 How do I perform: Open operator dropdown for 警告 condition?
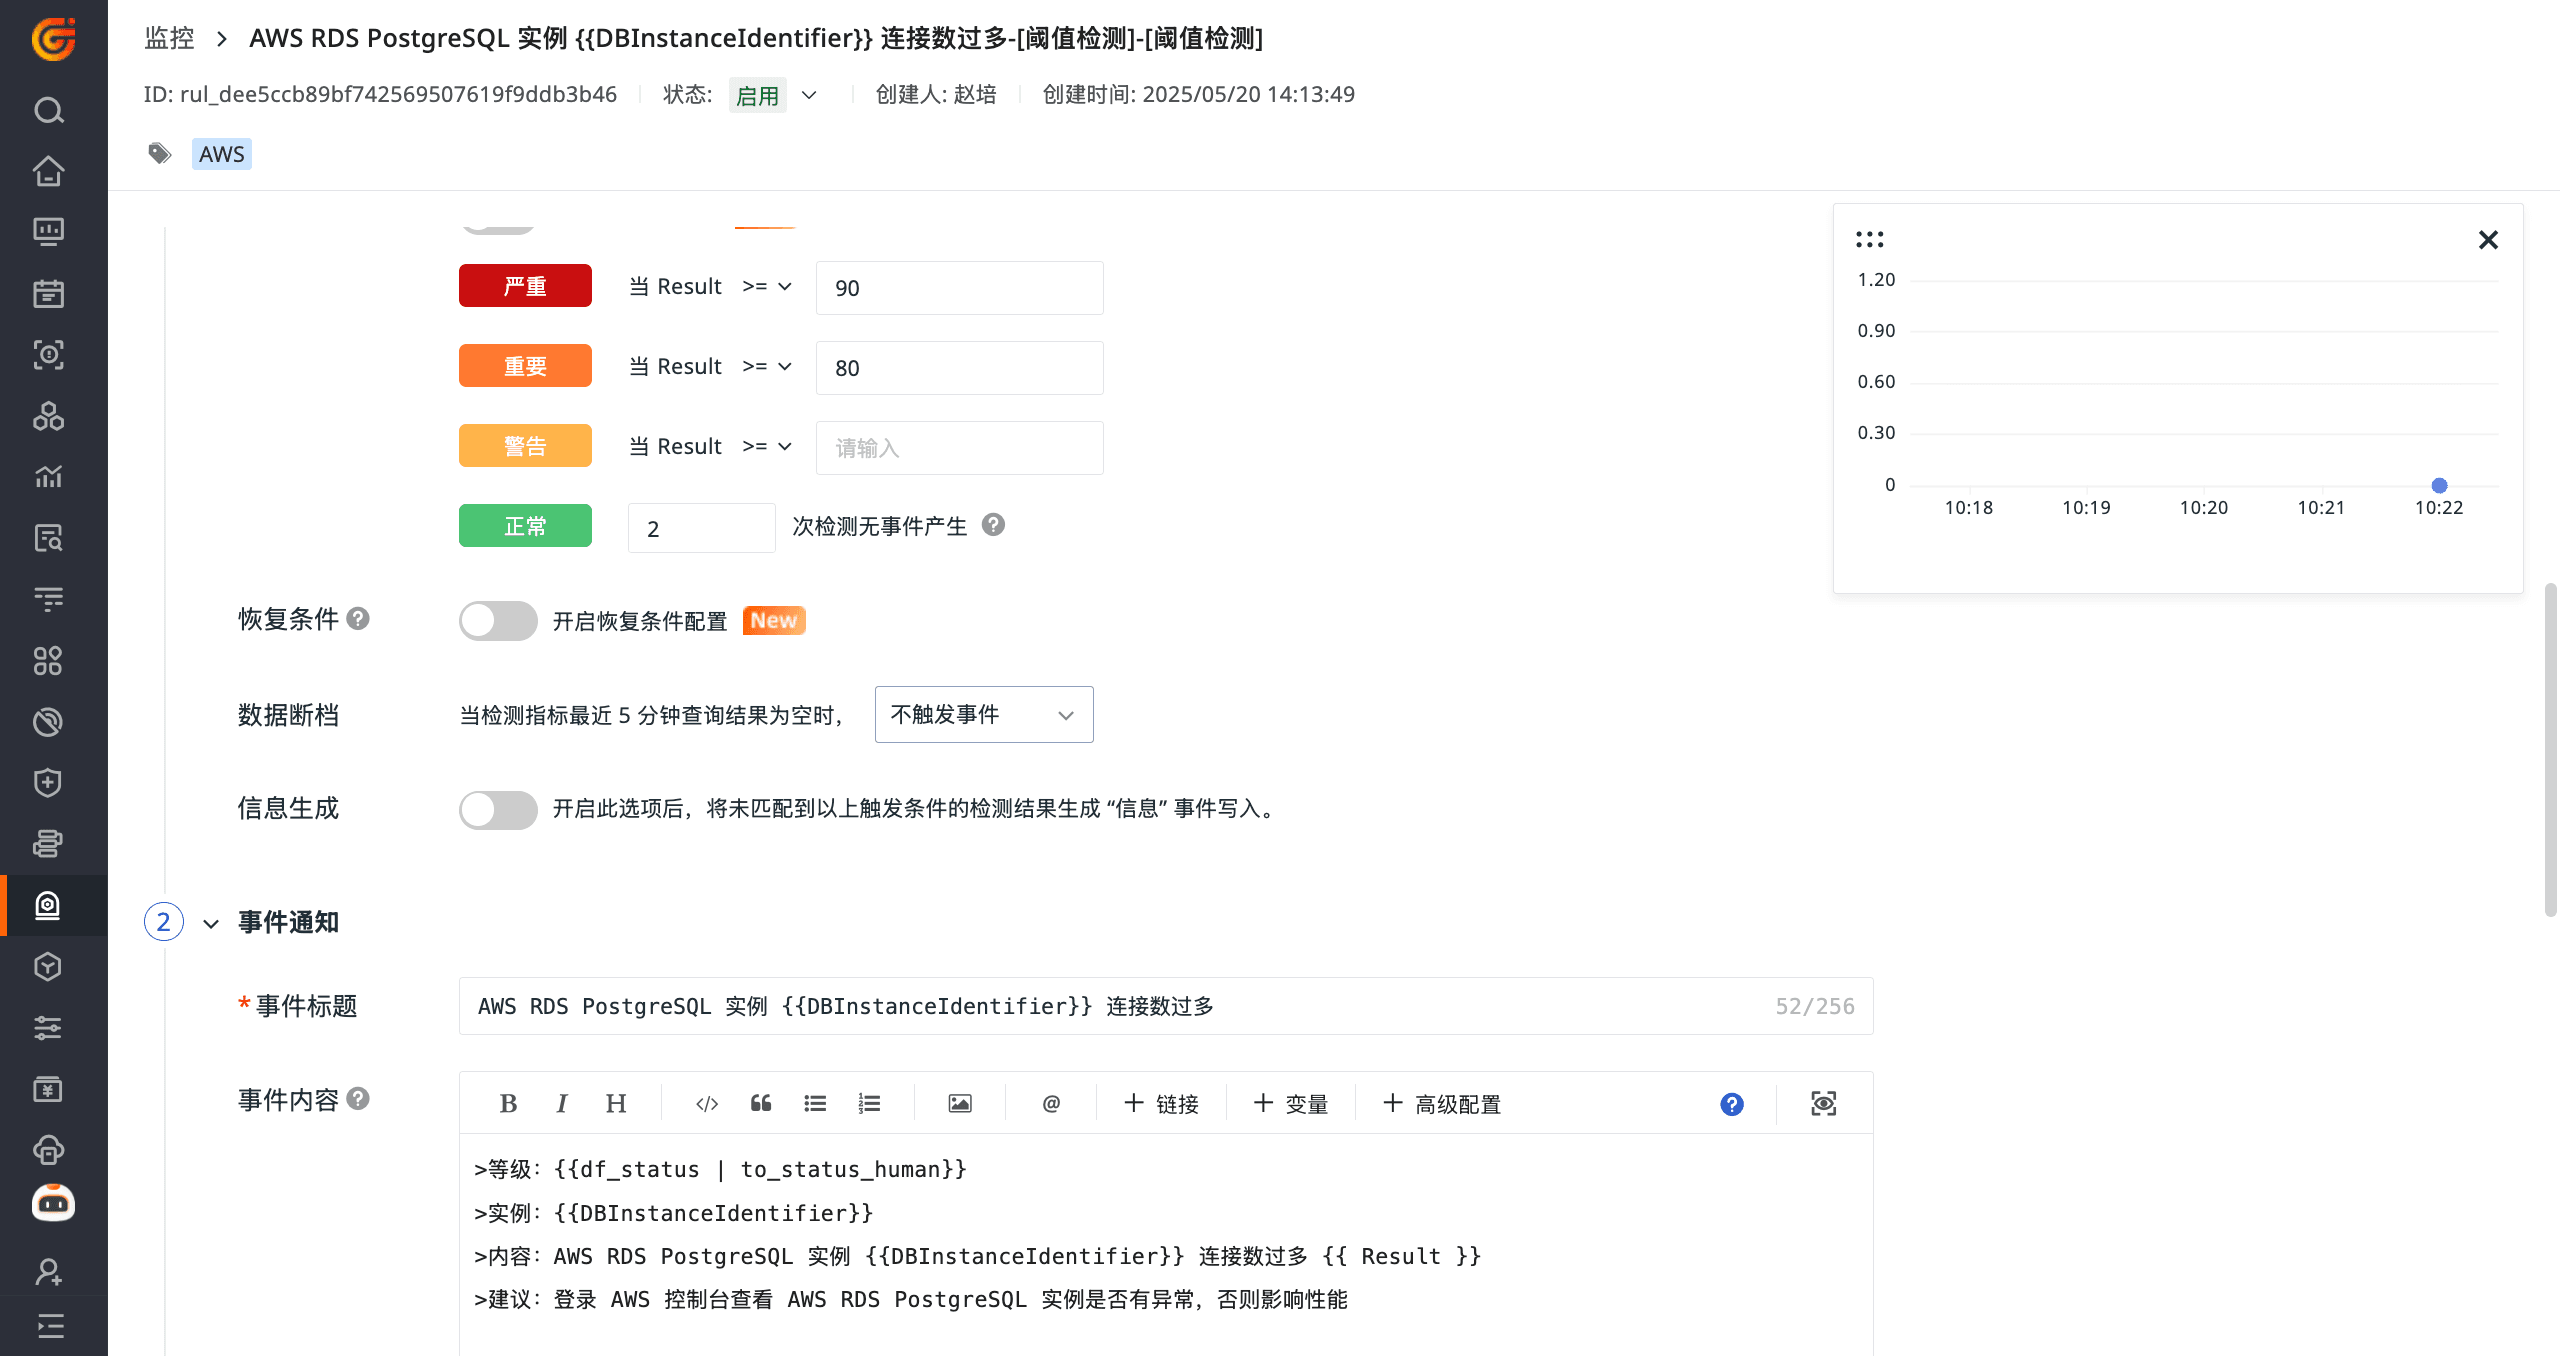click(767, 447)
